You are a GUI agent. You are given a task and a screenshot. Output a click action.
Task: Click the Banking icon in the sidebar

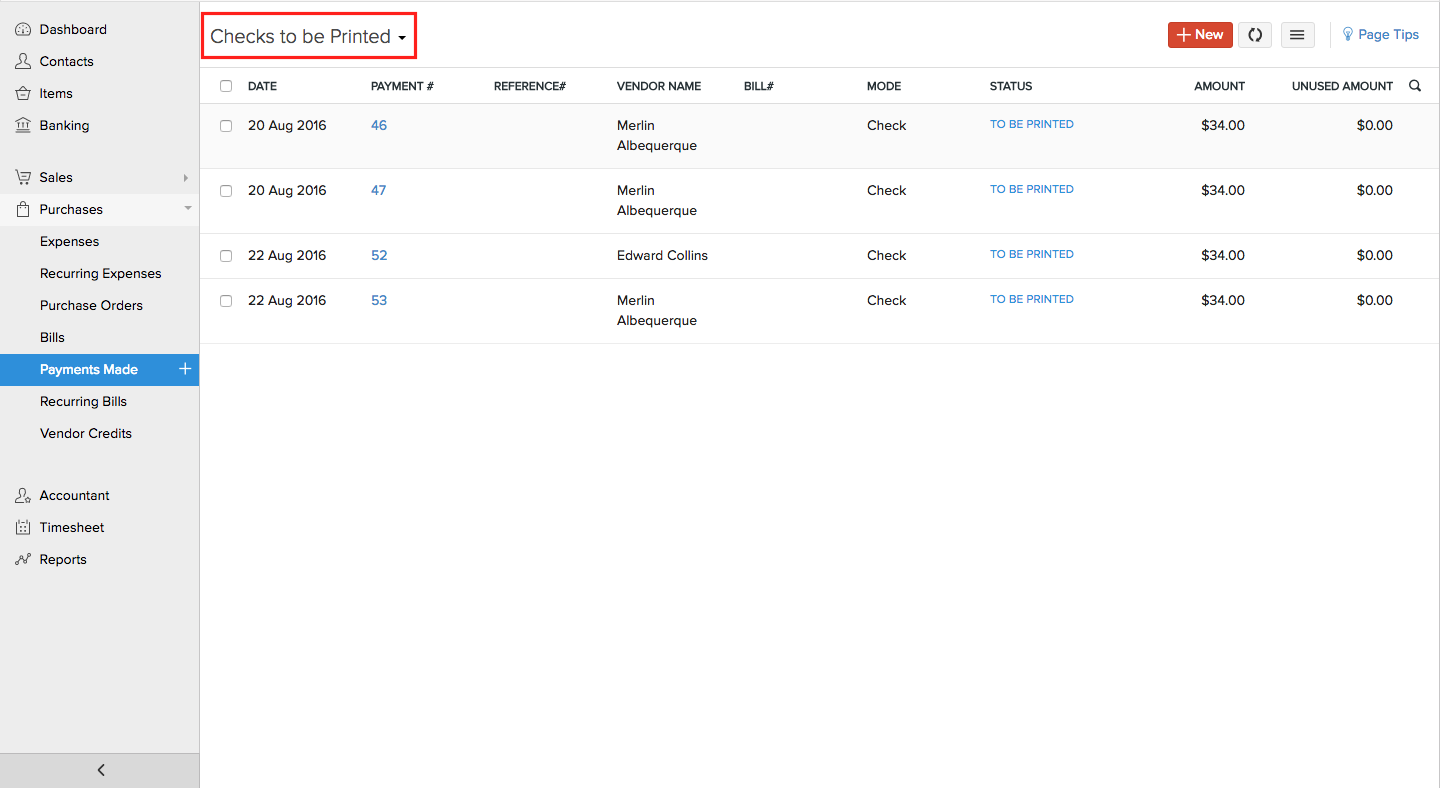pyautogui.click(x=23, y=126)
